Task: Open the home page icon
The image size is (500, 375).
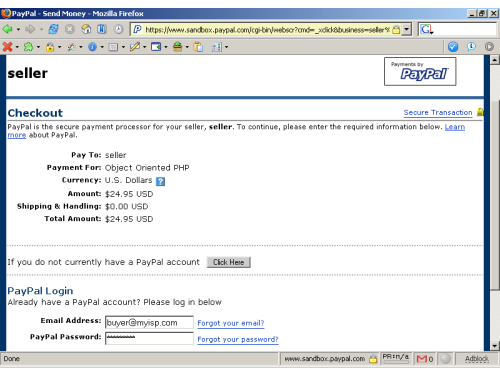Action: (x=86, y=30)
